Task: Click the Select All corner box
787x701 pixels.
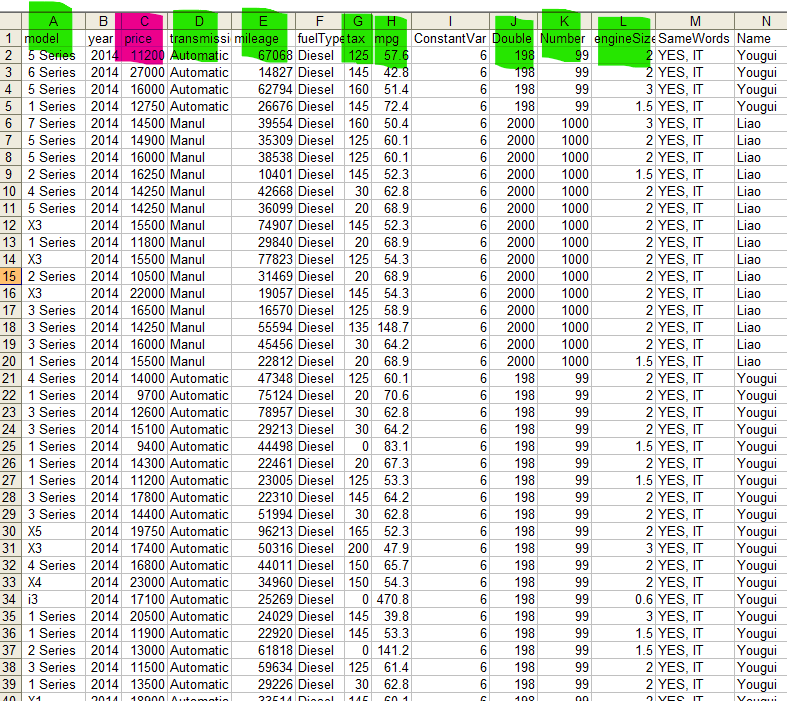Action: [x=11, y=21]
